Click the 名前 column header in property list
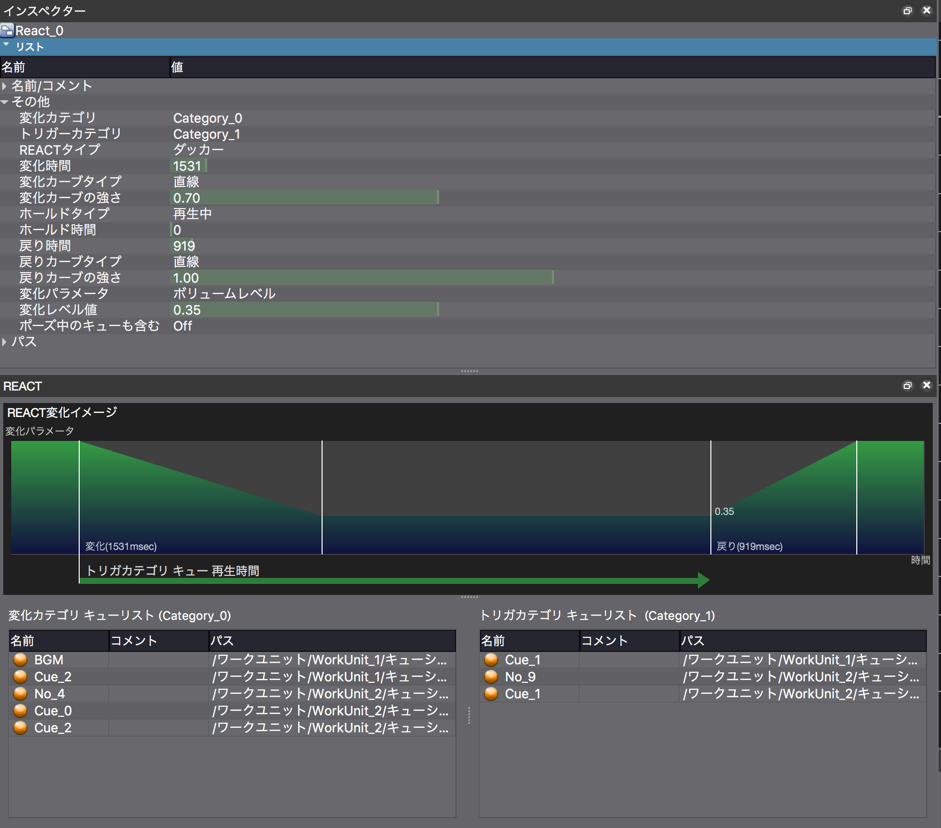941x828 pixels. pyautogui.click(x=14, y=67)
